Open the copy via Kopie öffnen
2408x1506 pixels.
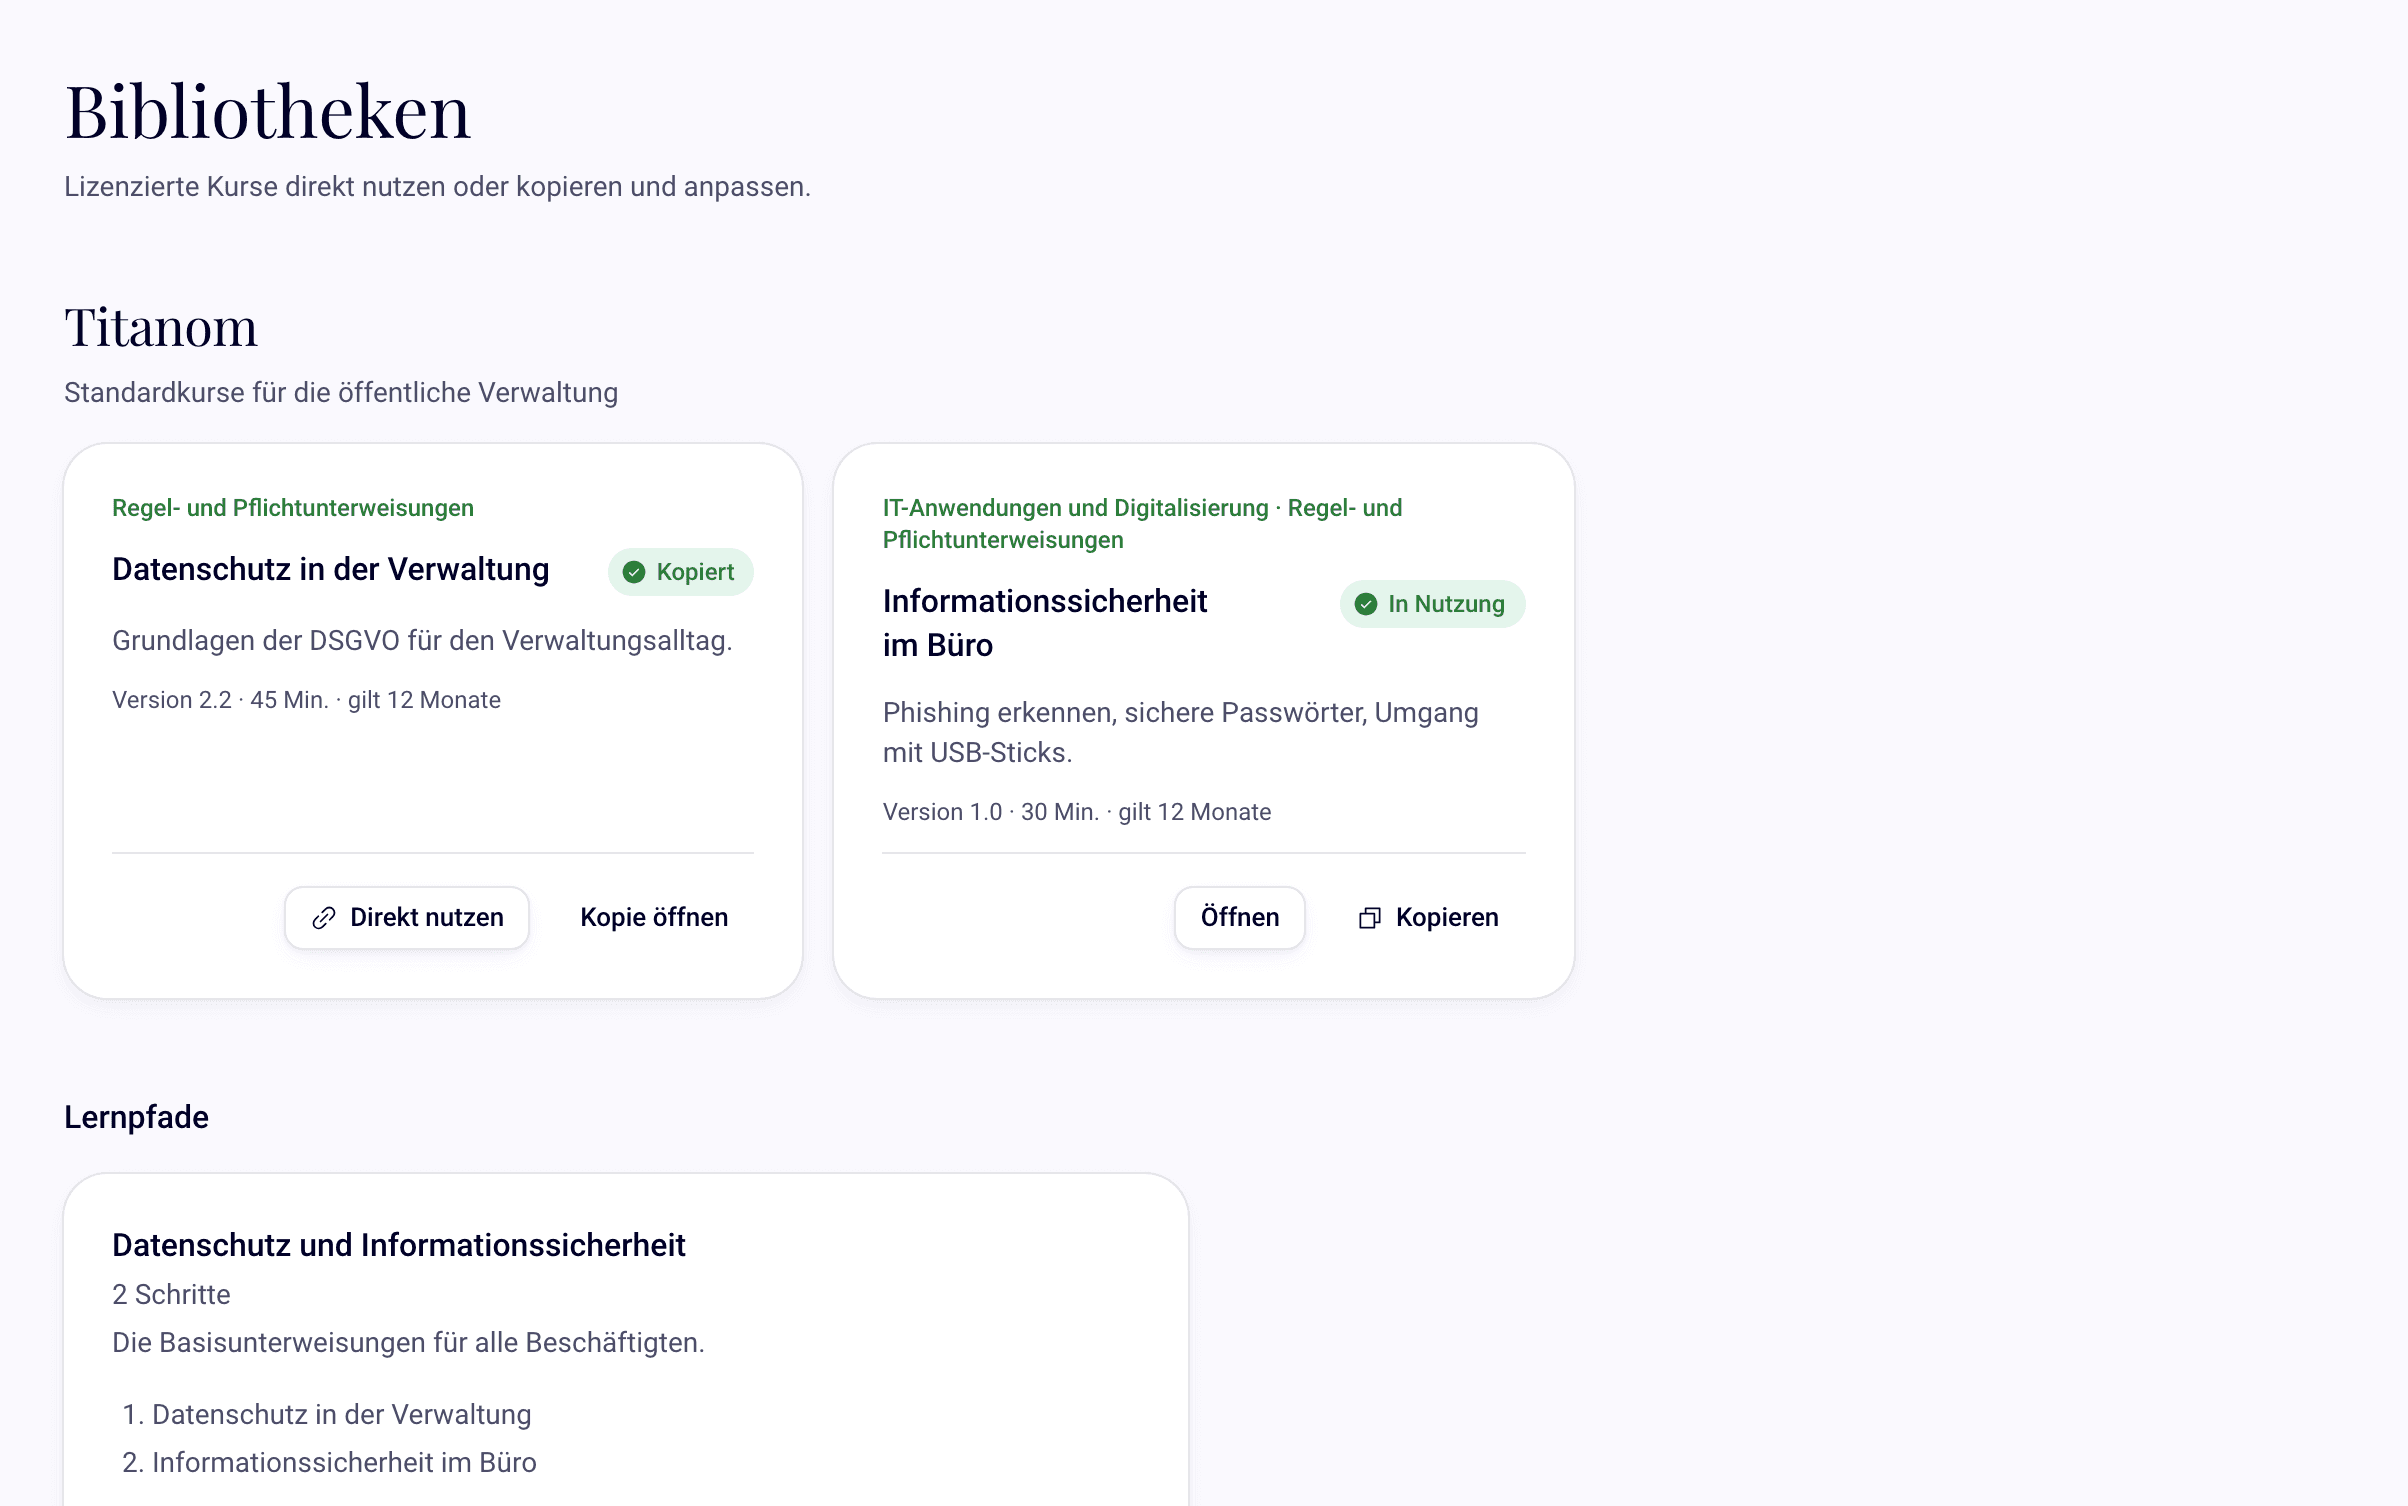click(x=654, y=918)
